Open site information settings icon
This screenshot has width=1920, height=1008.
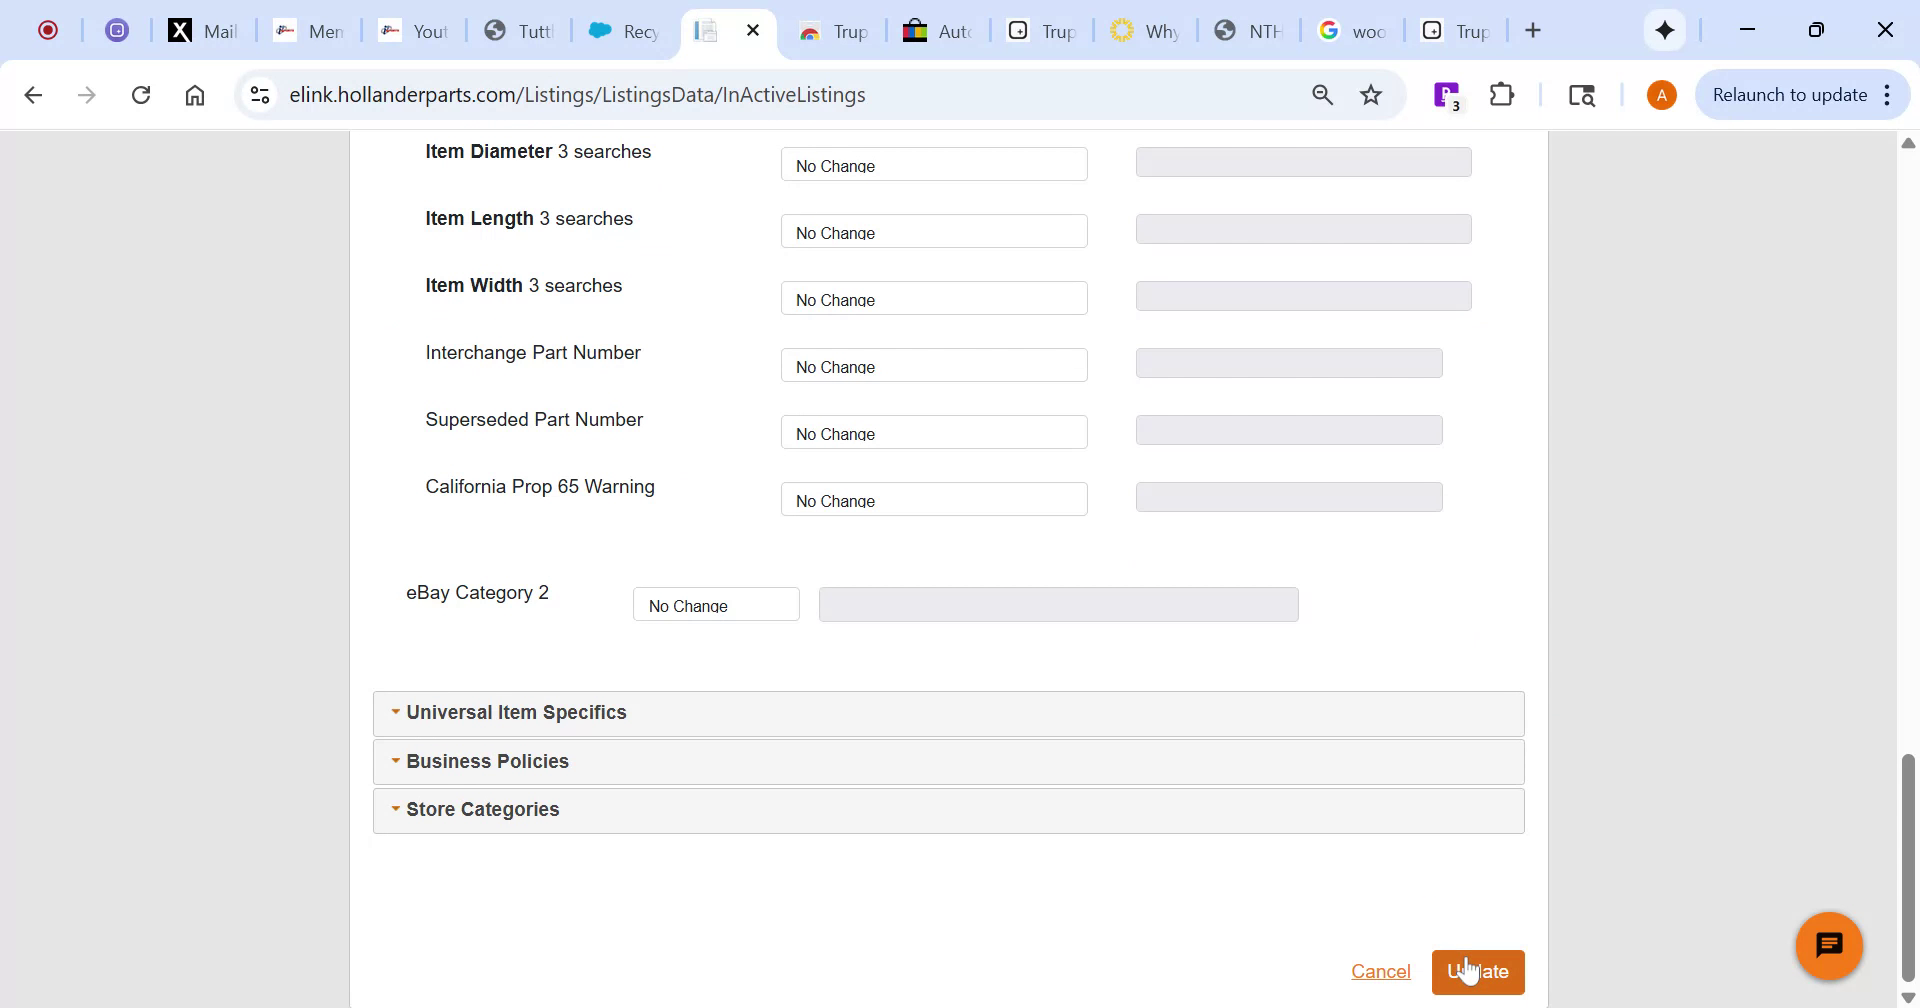259,94
